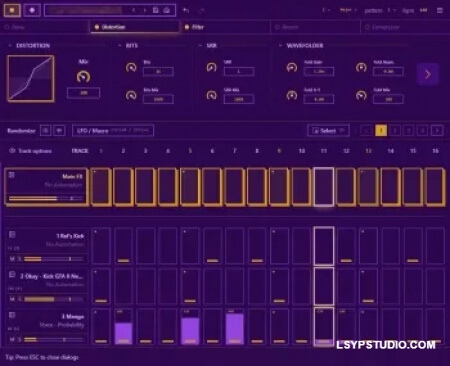Go to previous preset with left arrow
Image resolution: width=450 pixels, height=366 pixels.
[134, 10]
